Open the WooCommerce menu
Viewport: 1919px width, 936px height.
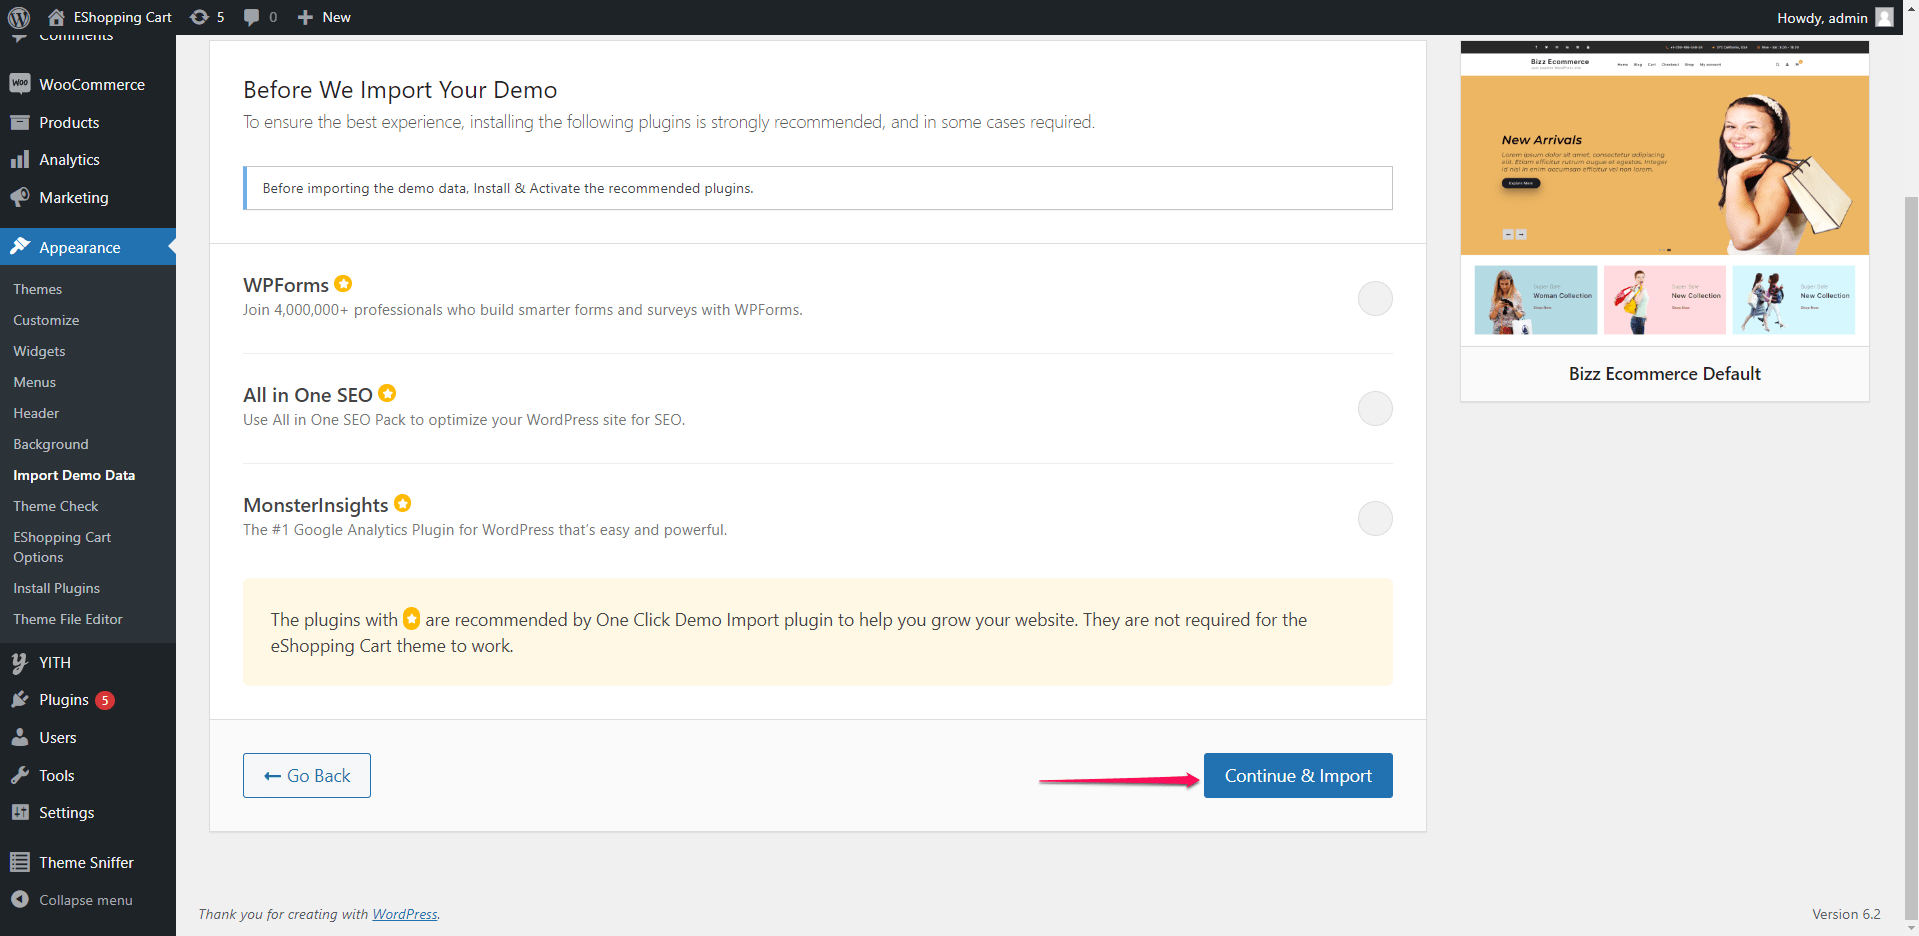[88, 85]
